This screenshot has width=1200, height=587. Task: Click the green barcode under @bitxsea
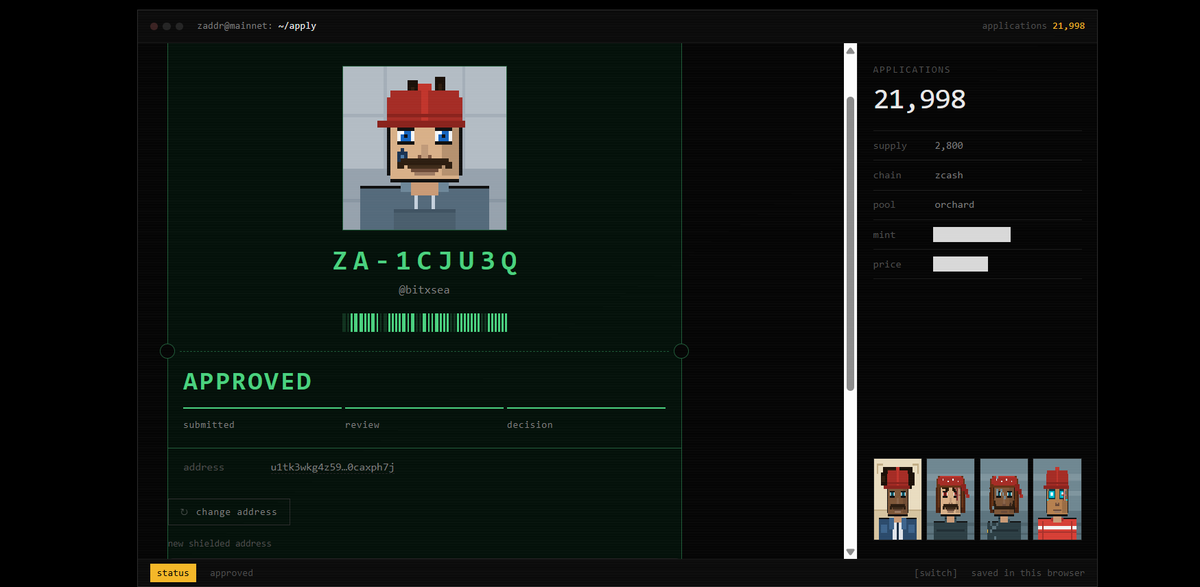[x=425, y=322]
